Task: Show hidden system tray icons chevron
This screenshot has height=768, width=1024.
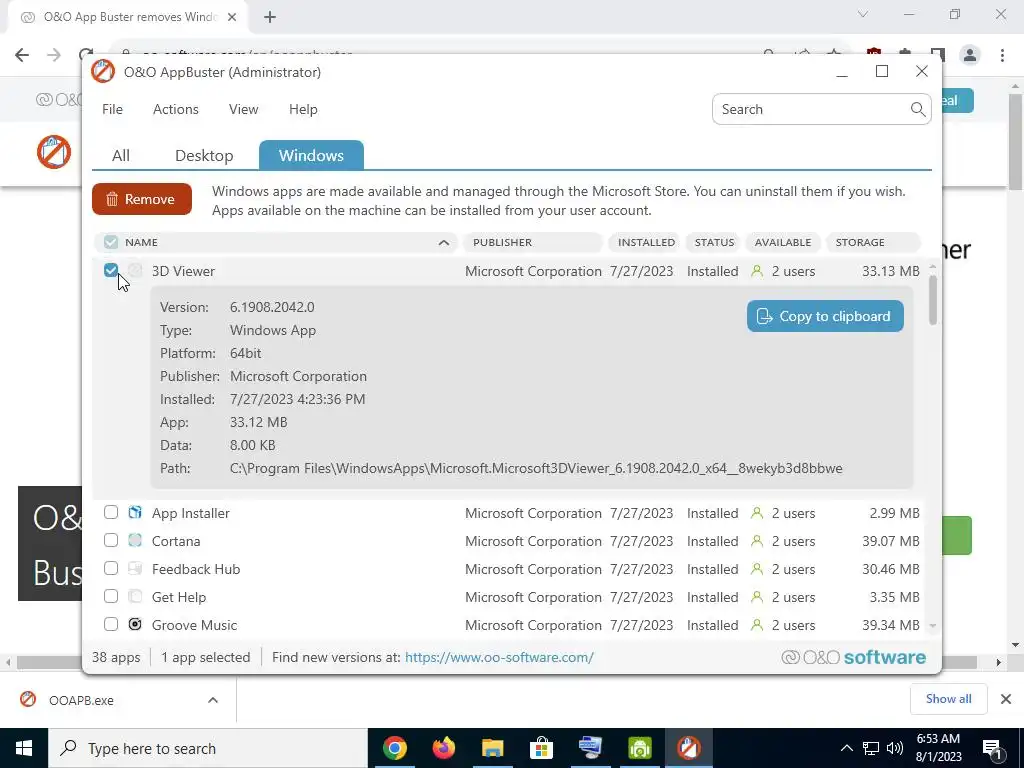Action: click(x=846, y=748)
